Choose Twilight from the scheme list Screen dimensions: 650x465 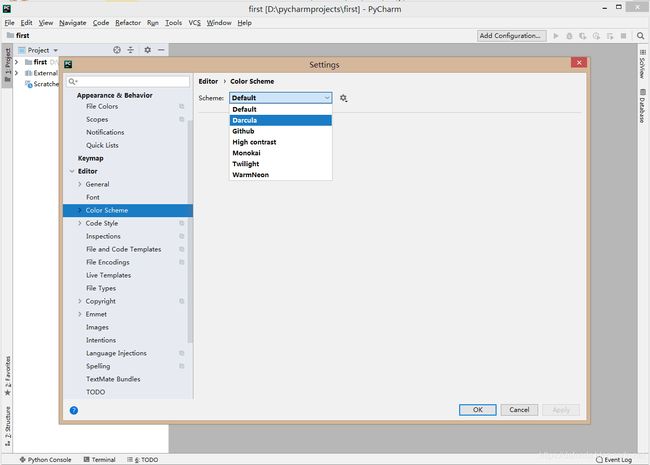281,164
